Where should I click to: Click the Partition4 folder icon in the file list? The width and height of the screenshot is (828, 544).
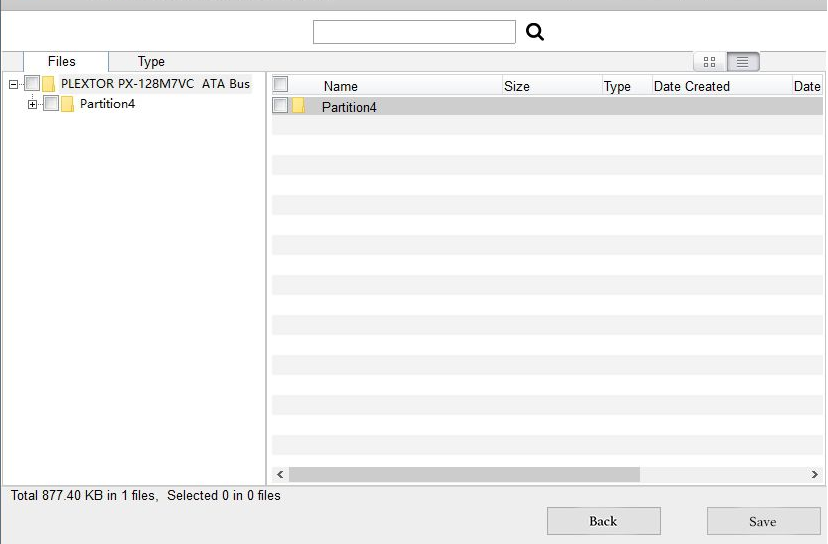pos(298,106)
